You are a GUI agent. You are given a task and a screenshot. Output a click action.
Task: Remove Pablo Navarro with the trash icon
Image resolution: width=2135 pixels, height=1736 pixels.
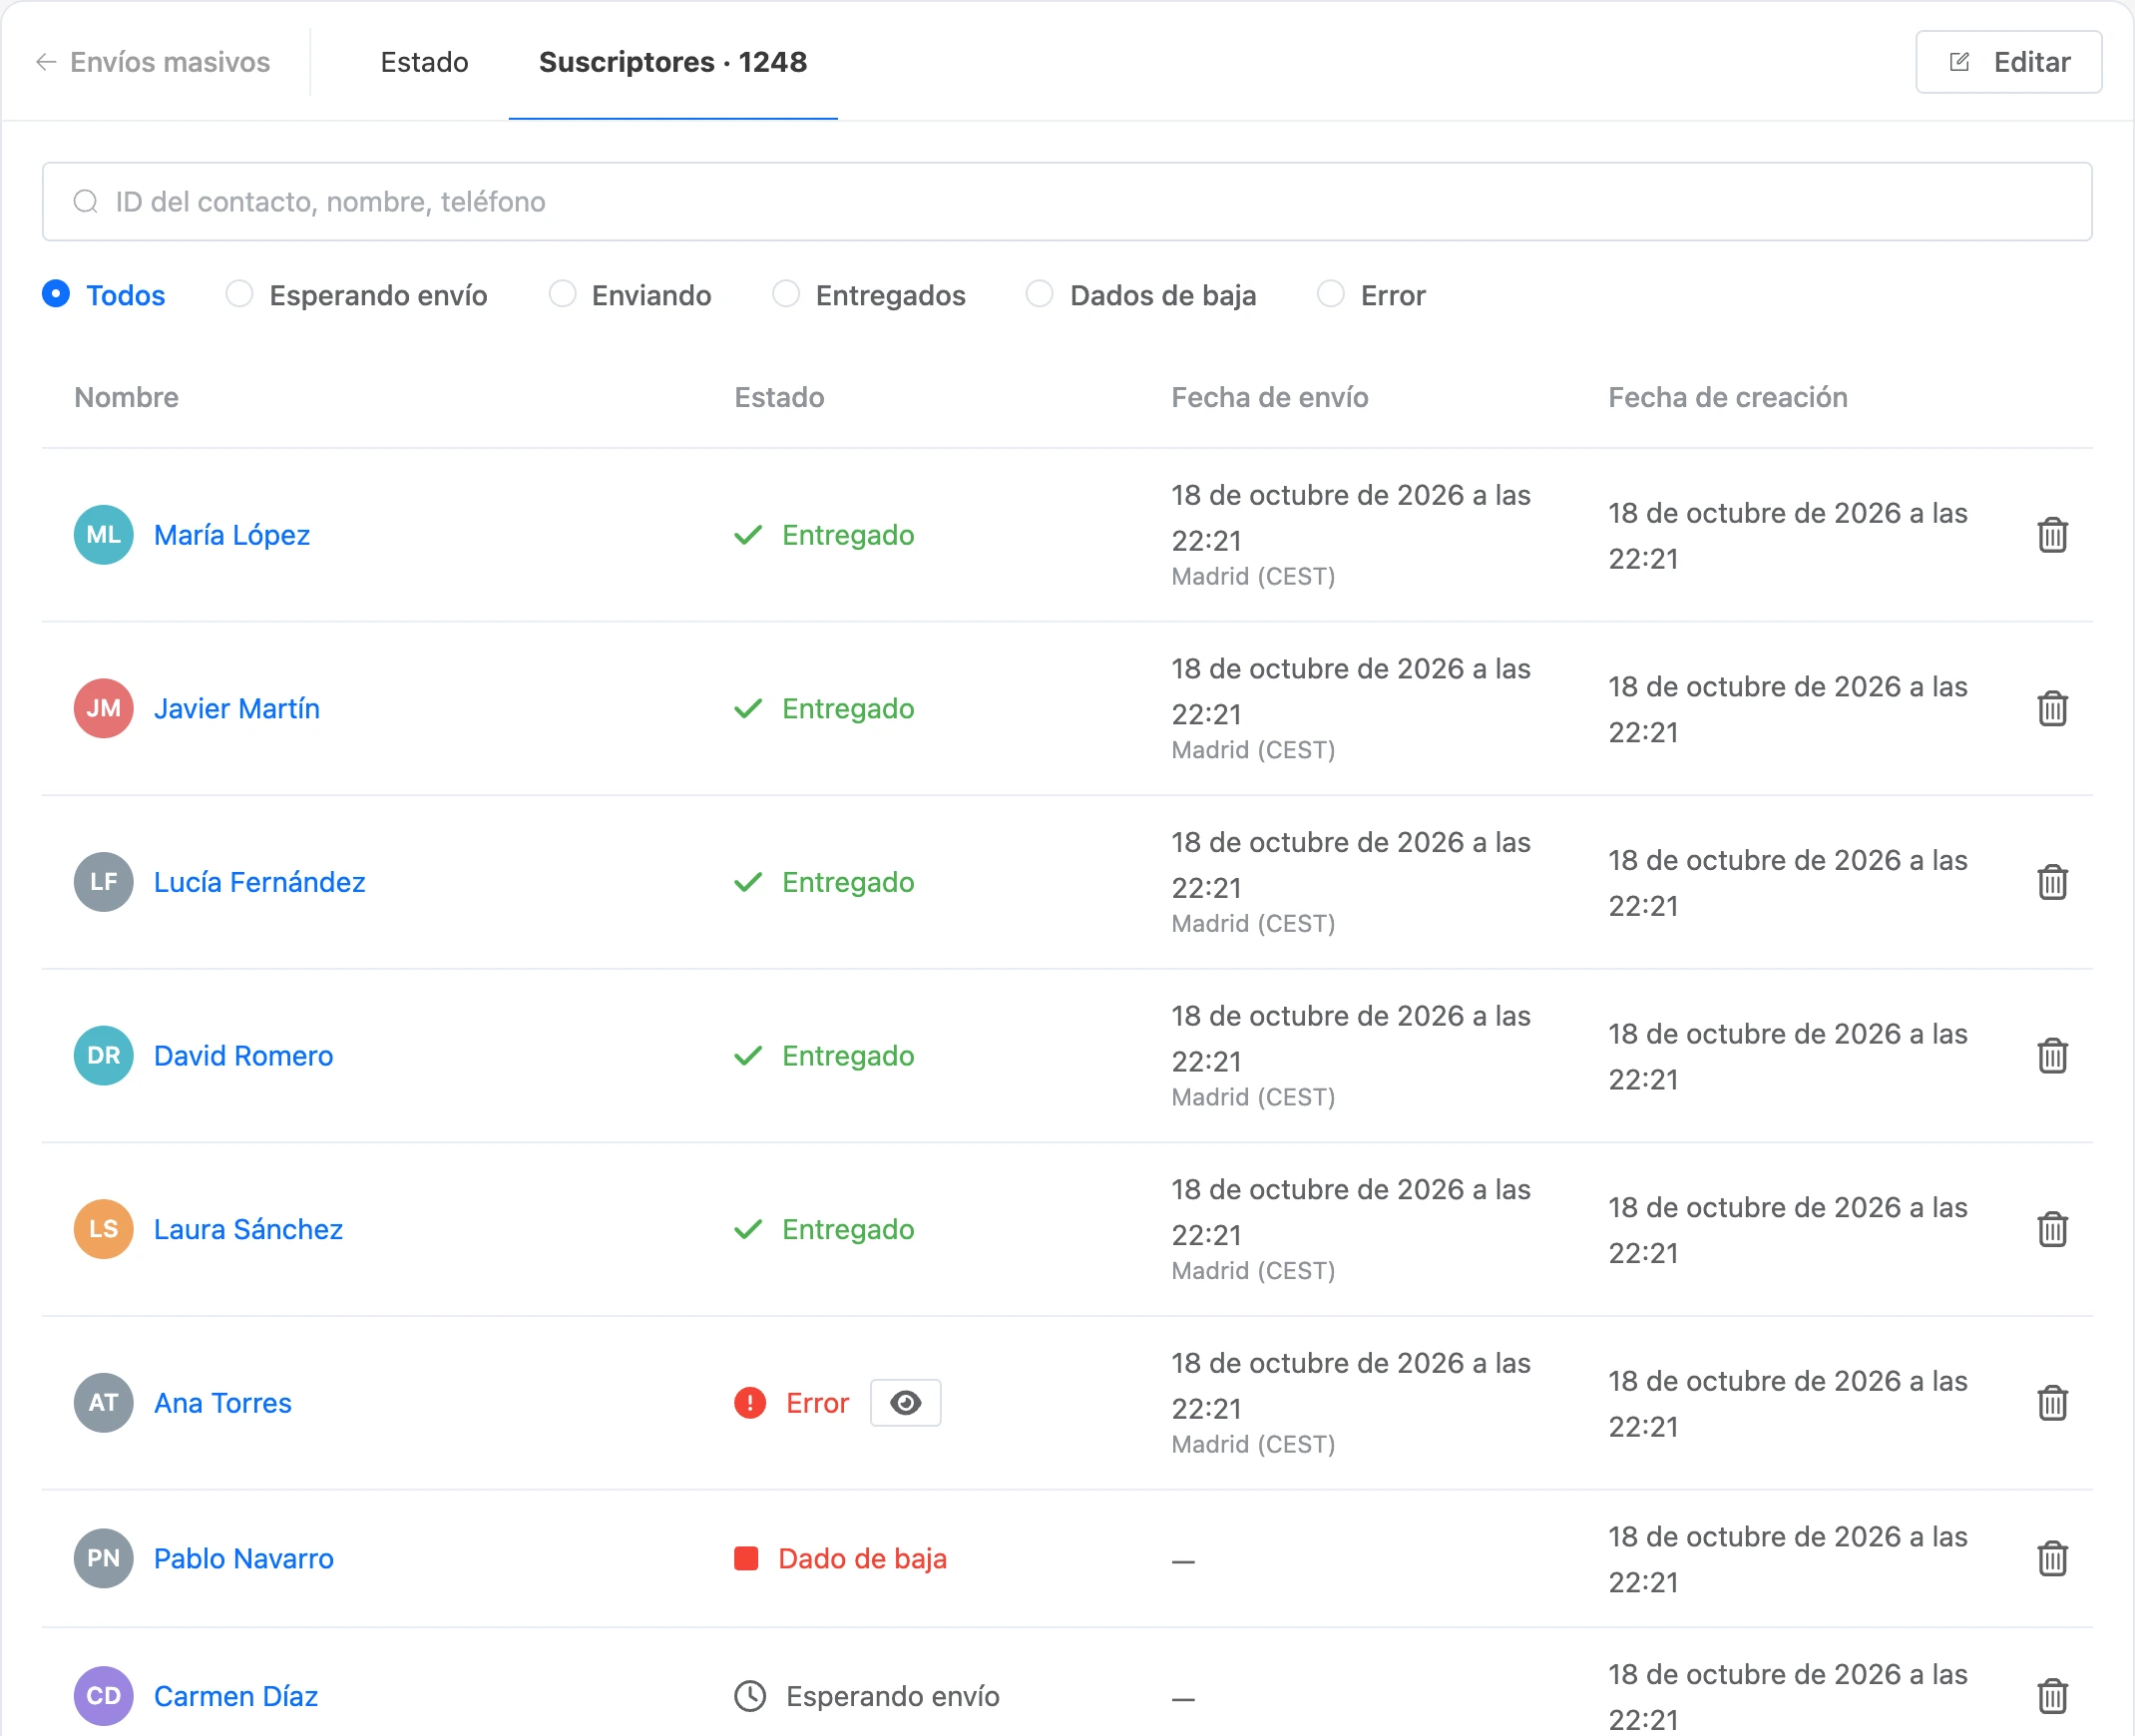point(2052,1558)
